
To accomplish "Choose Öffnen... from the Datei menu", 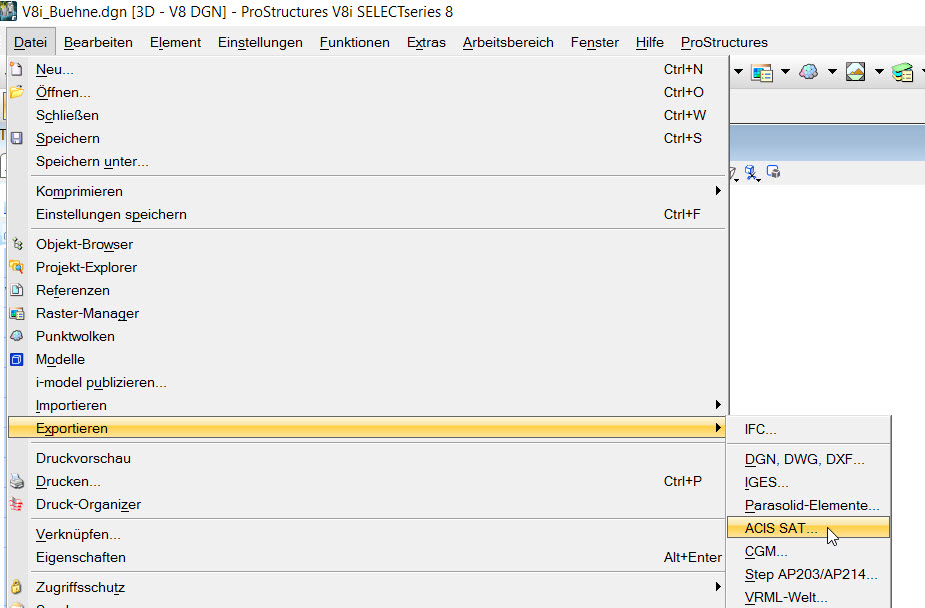I will [368, 93].
